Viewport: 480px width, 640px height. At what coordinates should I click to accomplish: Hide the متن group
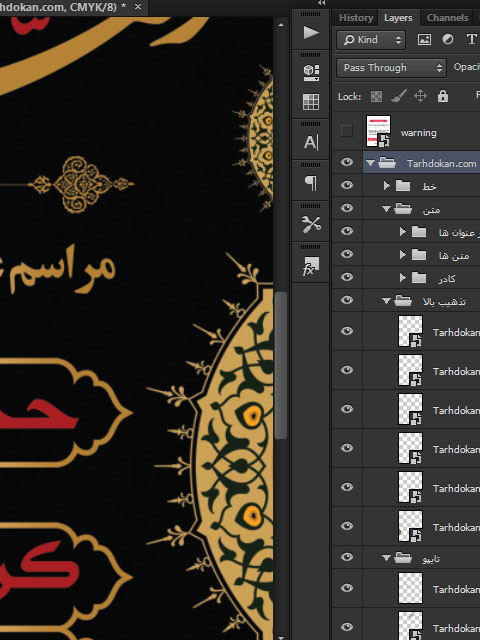347,208
